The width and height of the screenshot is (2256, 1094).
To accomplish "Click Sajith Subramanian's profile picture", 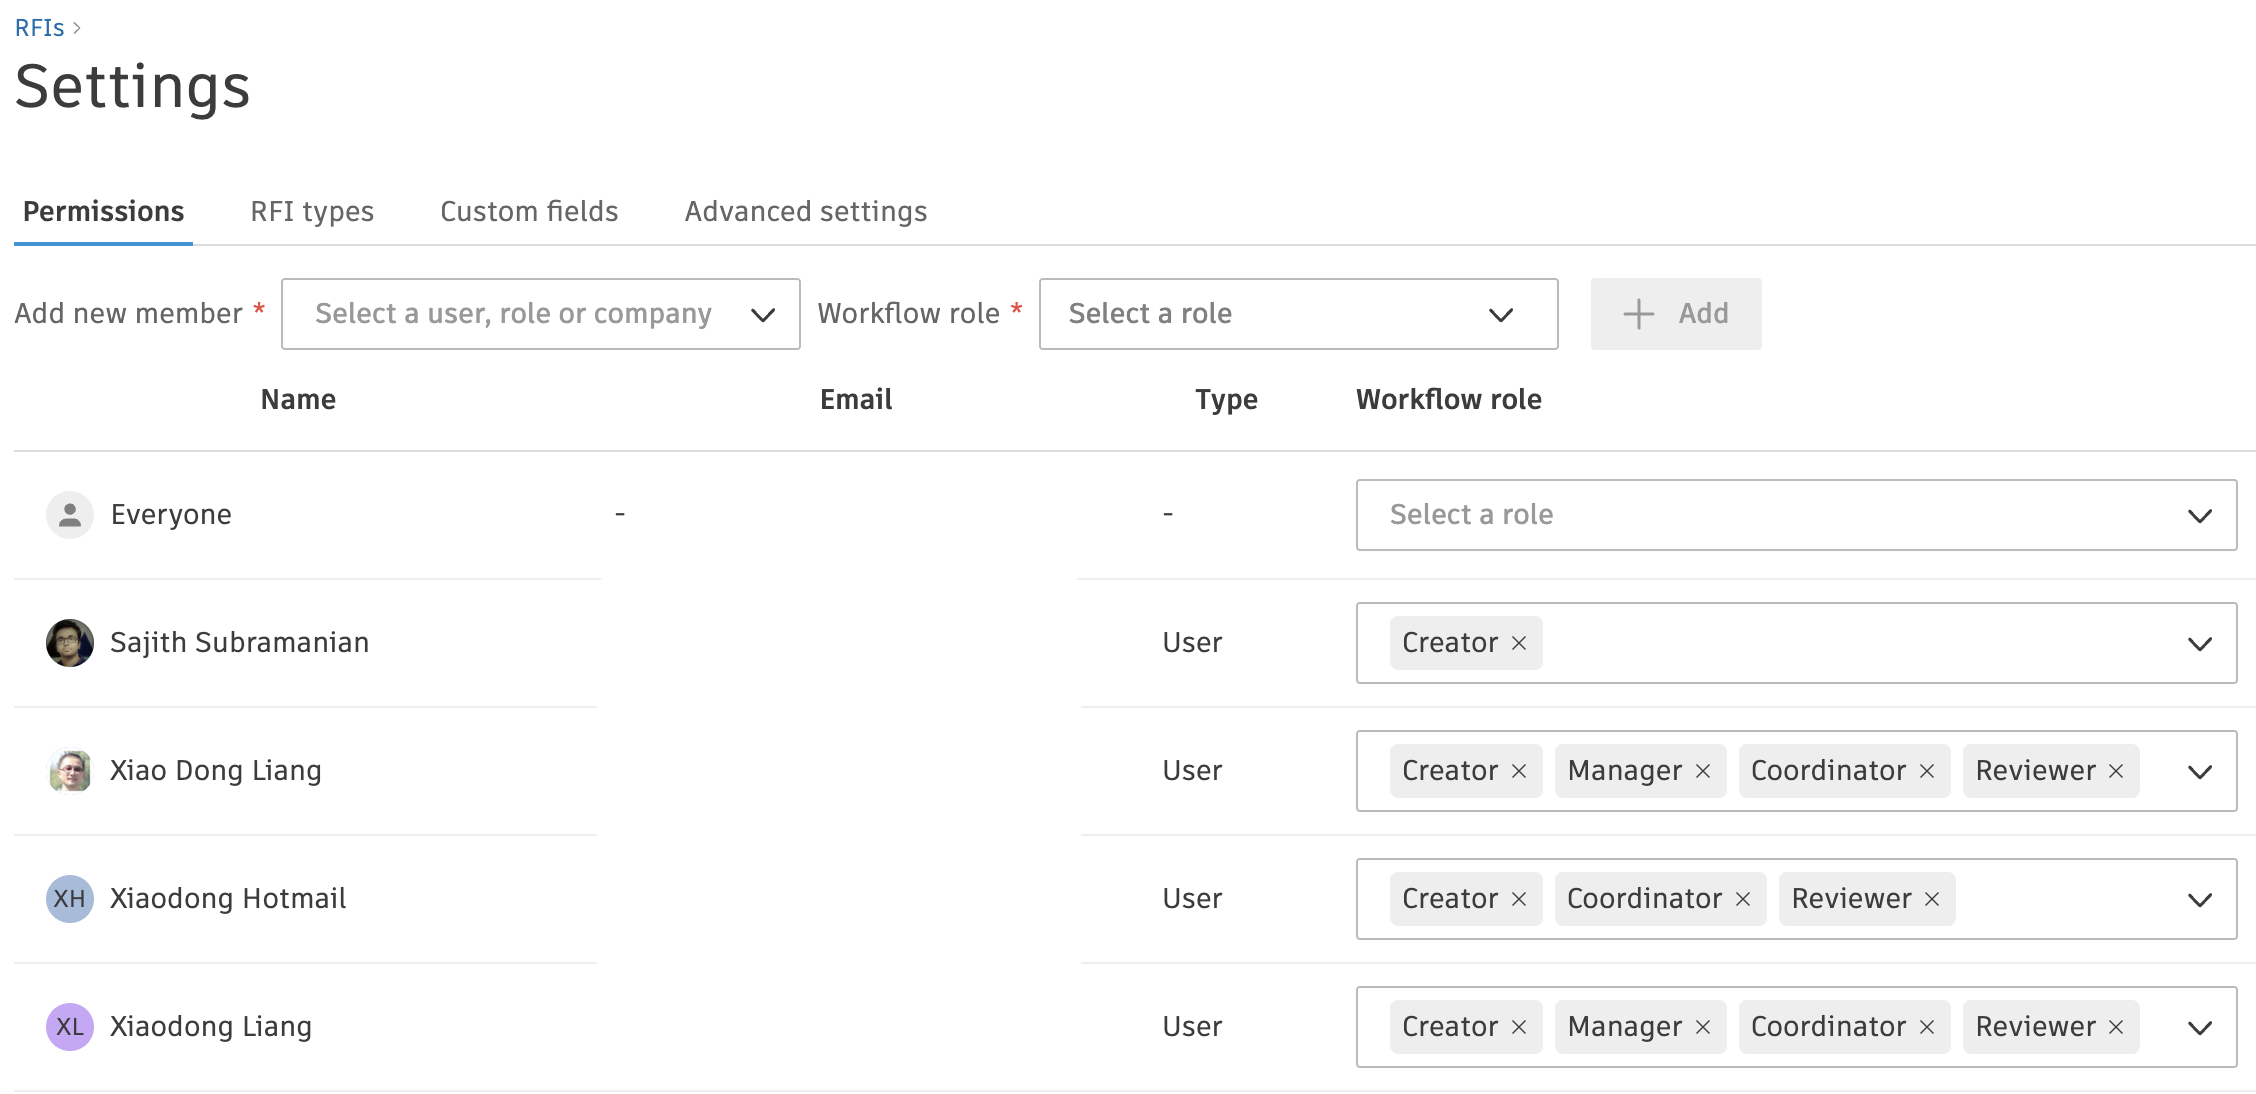I will [x=69, y=642].
